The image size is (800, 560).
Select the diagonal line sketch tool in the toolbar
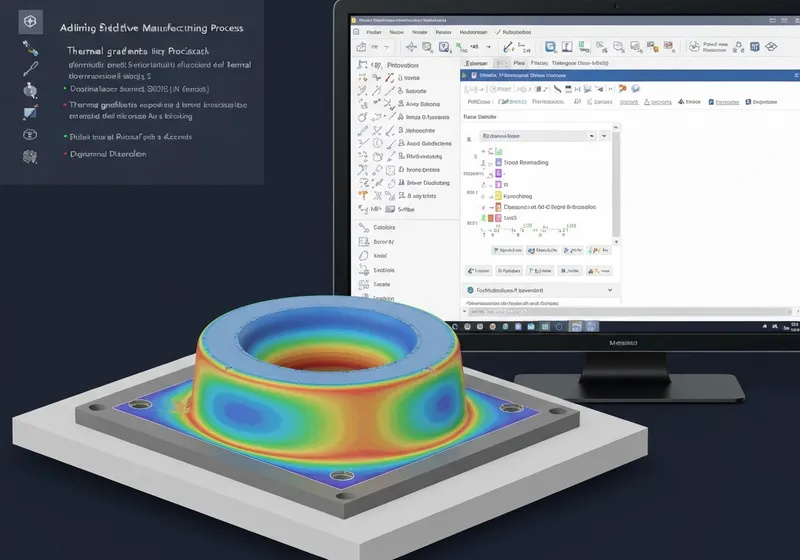(508, 47)
